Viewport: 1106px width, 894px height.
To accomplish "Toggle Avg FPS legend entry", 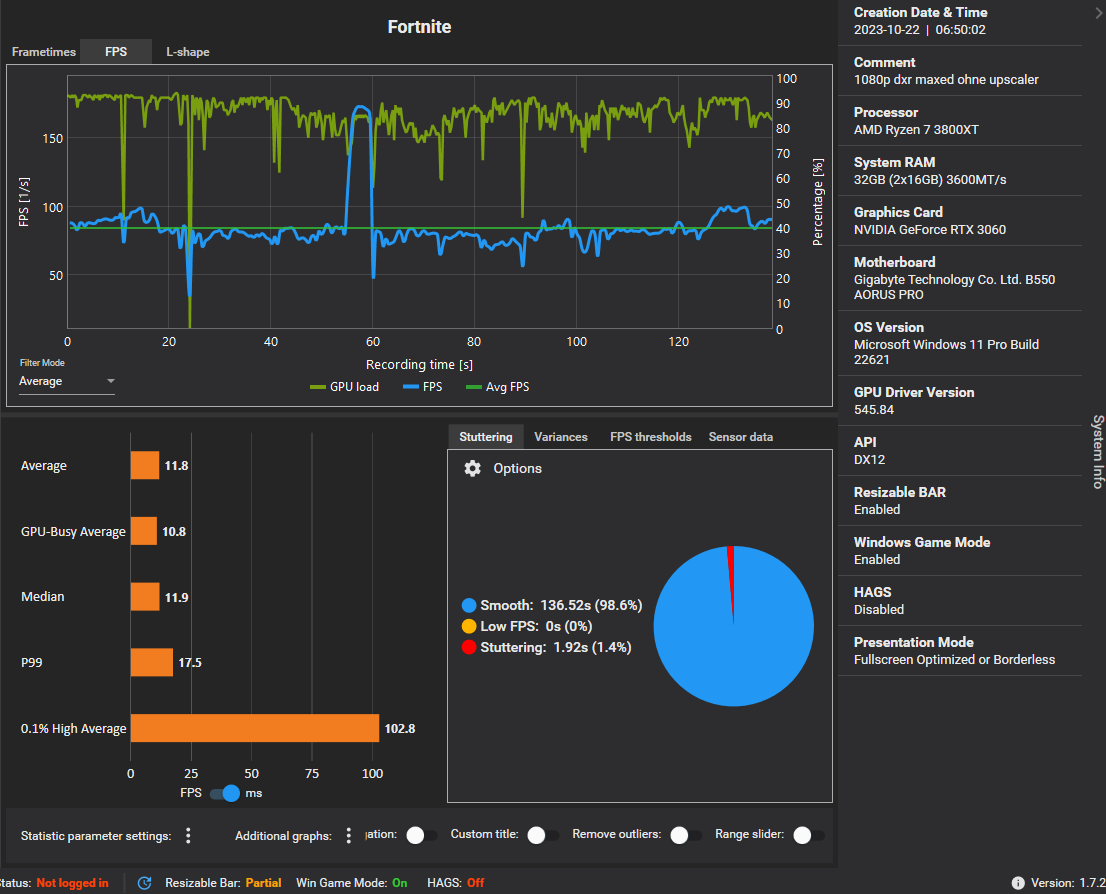I will [498, 387].
